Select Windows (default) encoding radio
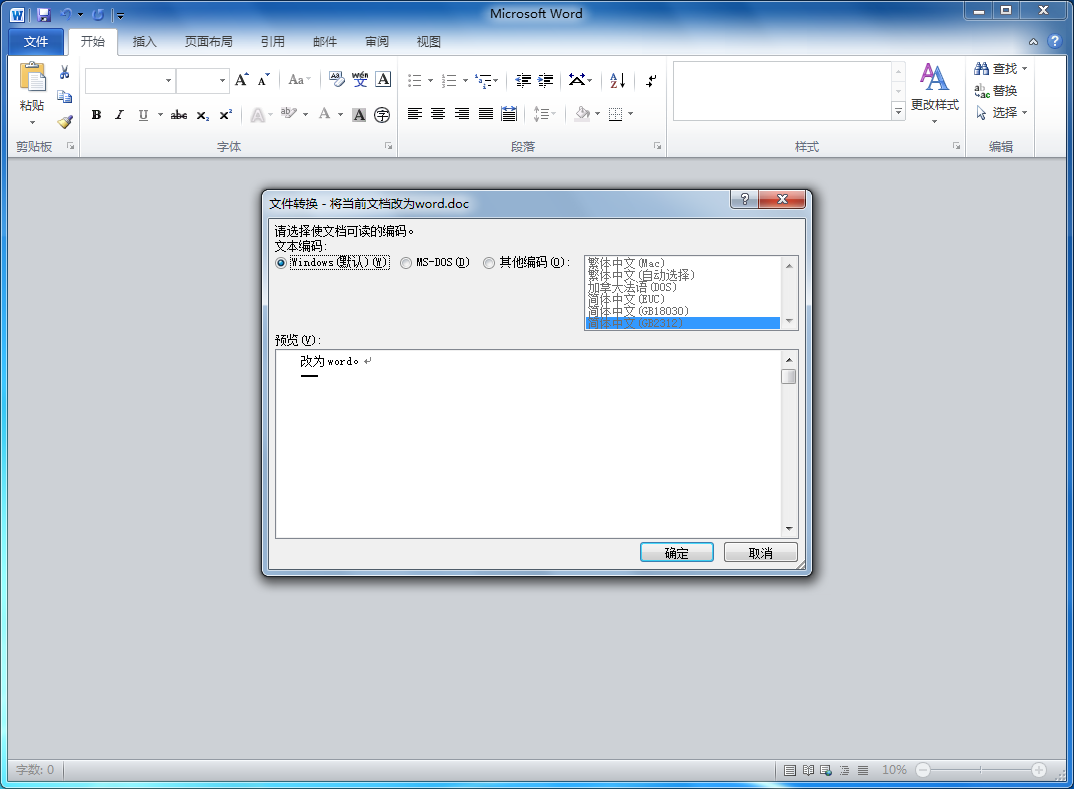1074x789 pixels. [x=280, y=263]
